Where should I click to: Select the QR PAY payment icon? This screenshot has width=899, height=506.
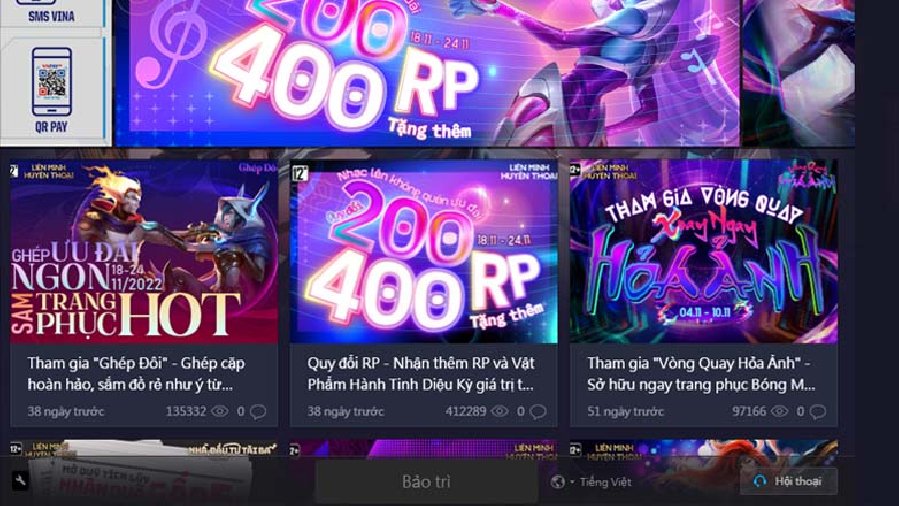click(x=52, y=91)
